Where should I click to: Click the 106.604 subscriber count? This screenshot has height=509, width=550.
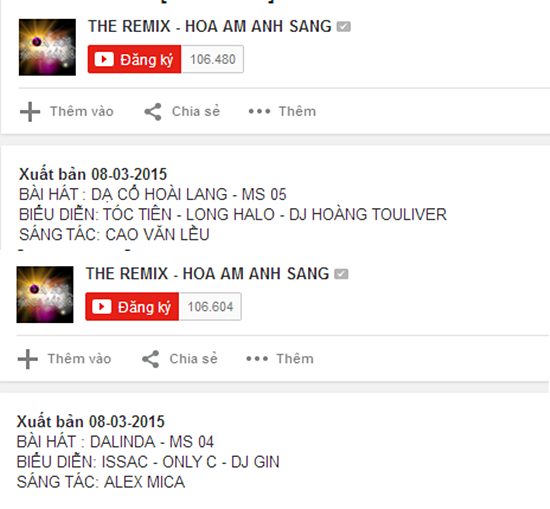coord(210,307)
